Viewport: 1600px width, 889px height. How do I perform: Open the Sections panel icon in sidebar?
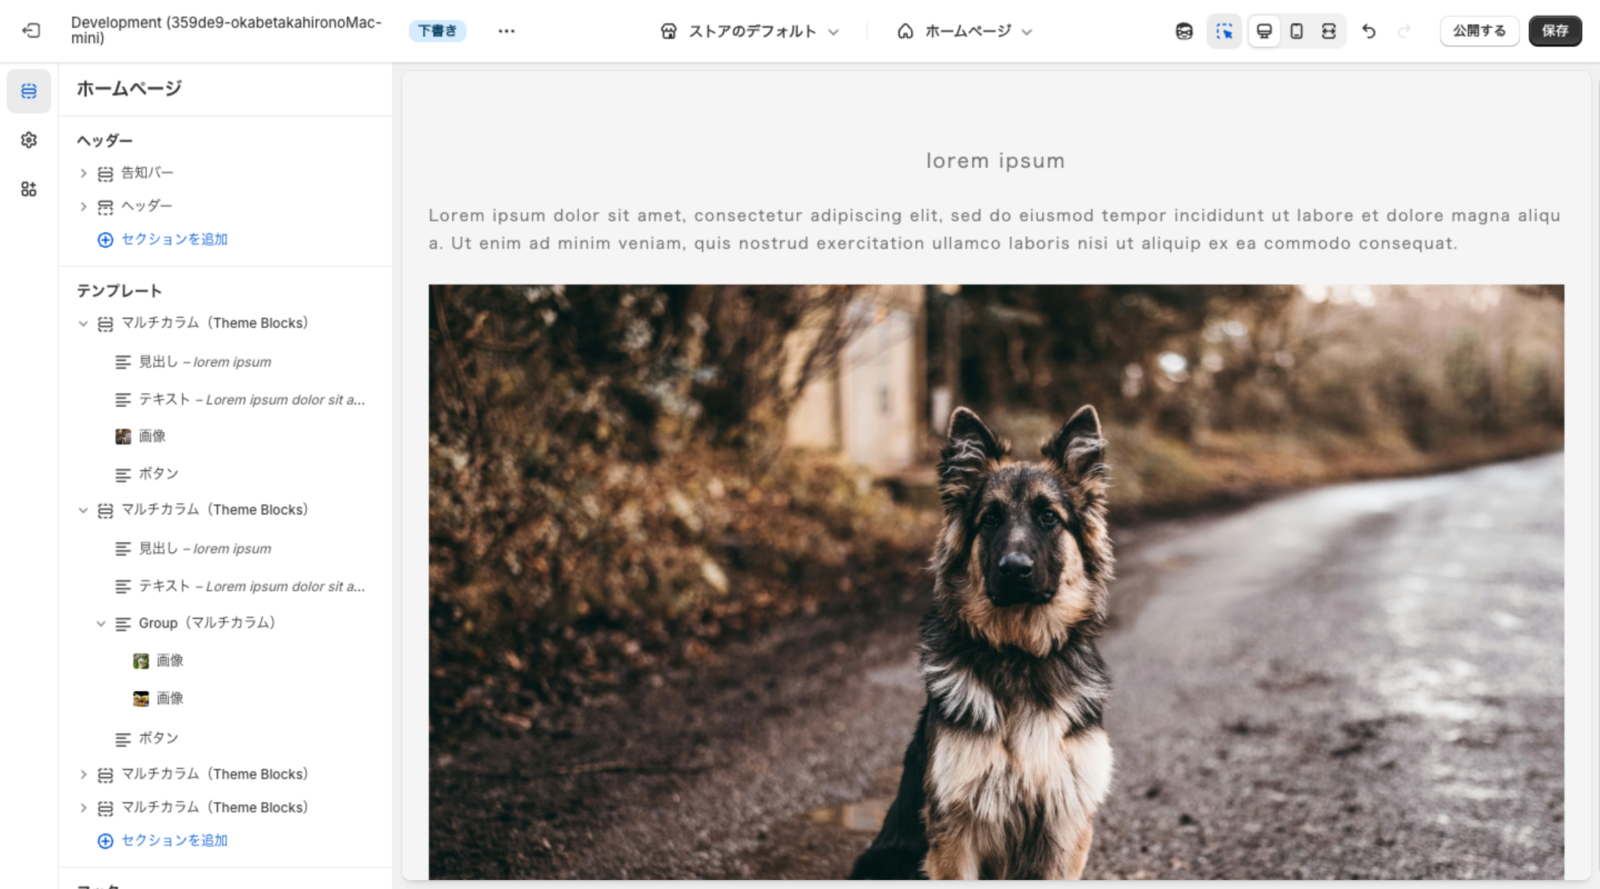29,91
